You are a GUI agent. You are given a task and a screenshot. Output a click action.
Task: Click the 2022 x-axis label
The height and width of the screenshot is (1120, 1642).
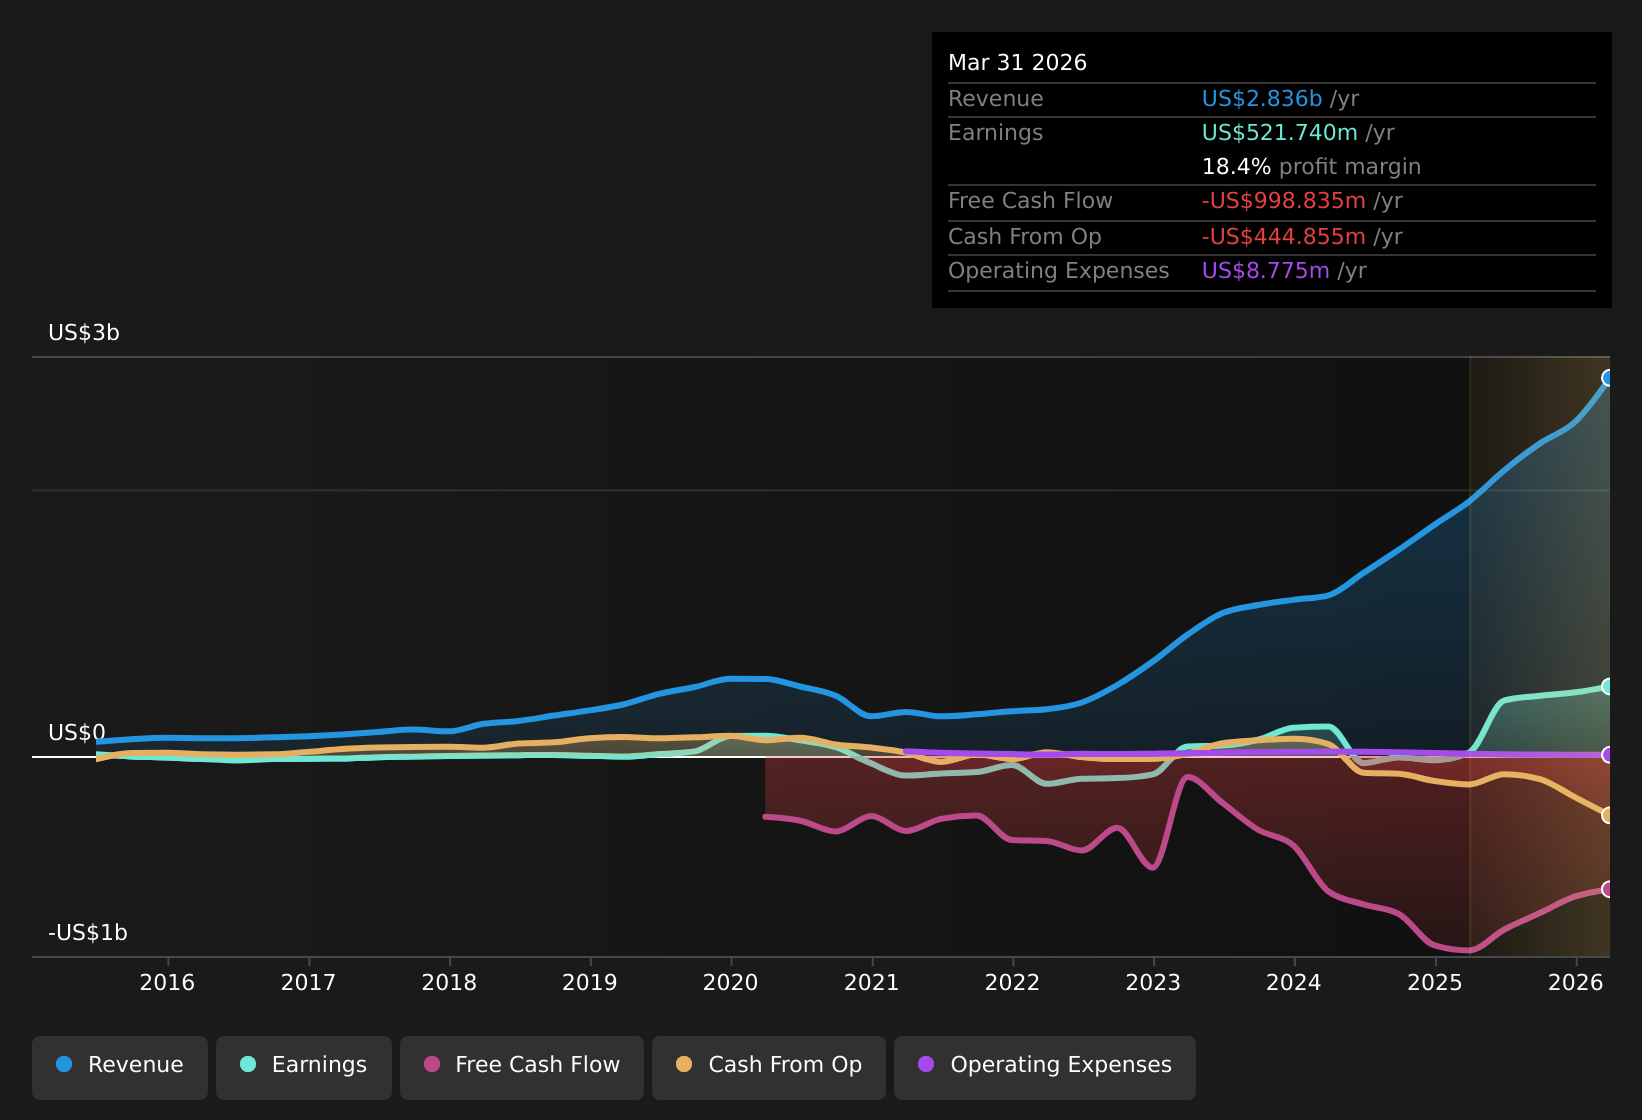pyautogui.click(x=1013, y=983)
